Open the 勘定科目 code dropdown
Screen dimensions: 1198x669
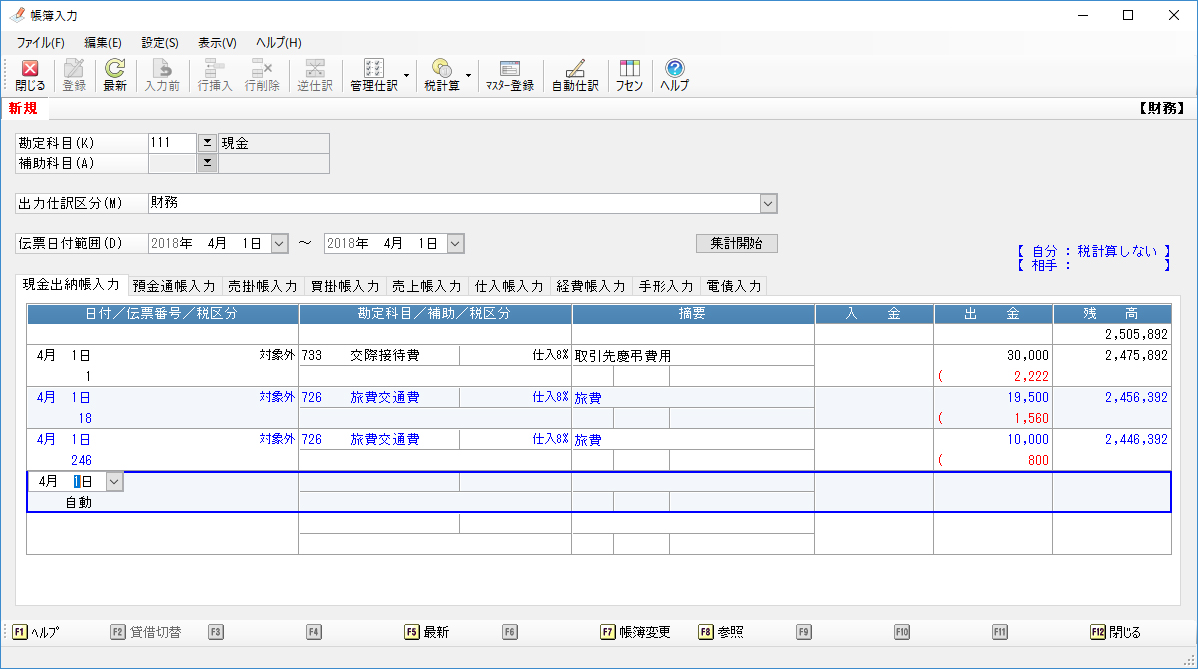pyautogui.click(x=207, y=143)
